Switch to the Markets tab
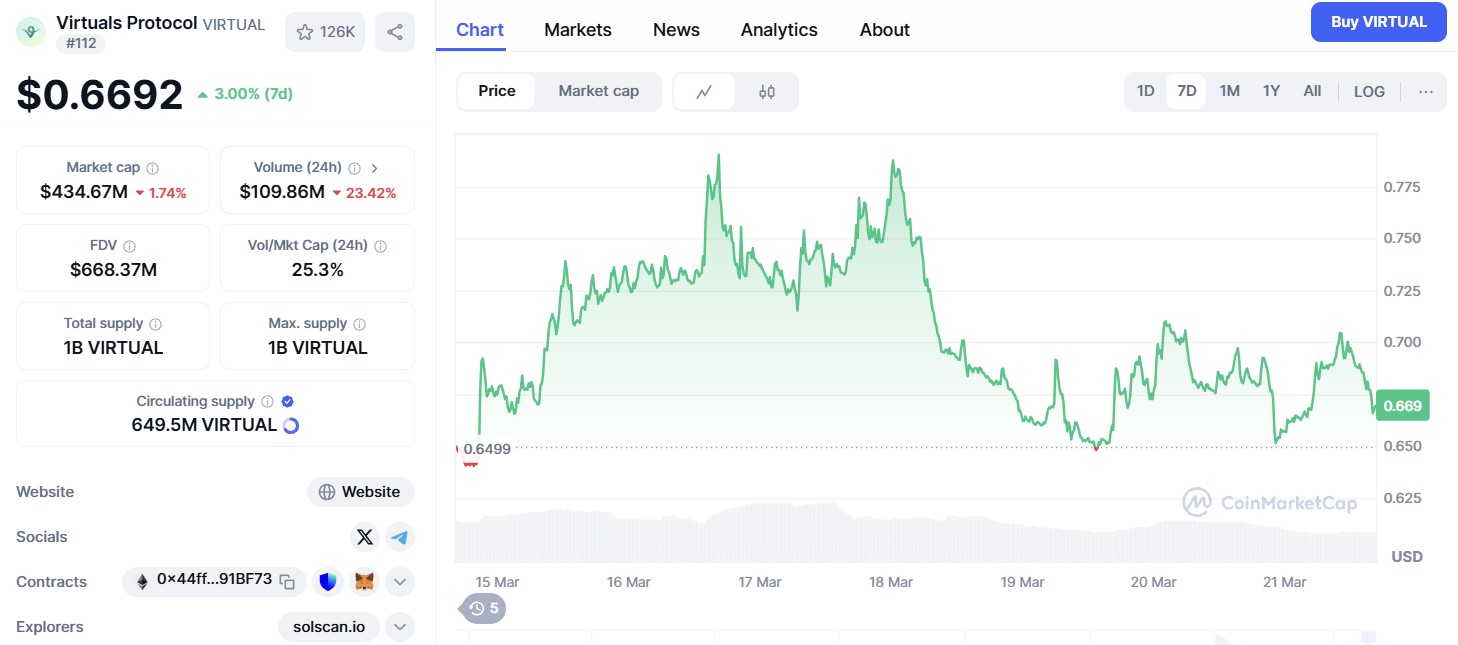 coord(578,30)
